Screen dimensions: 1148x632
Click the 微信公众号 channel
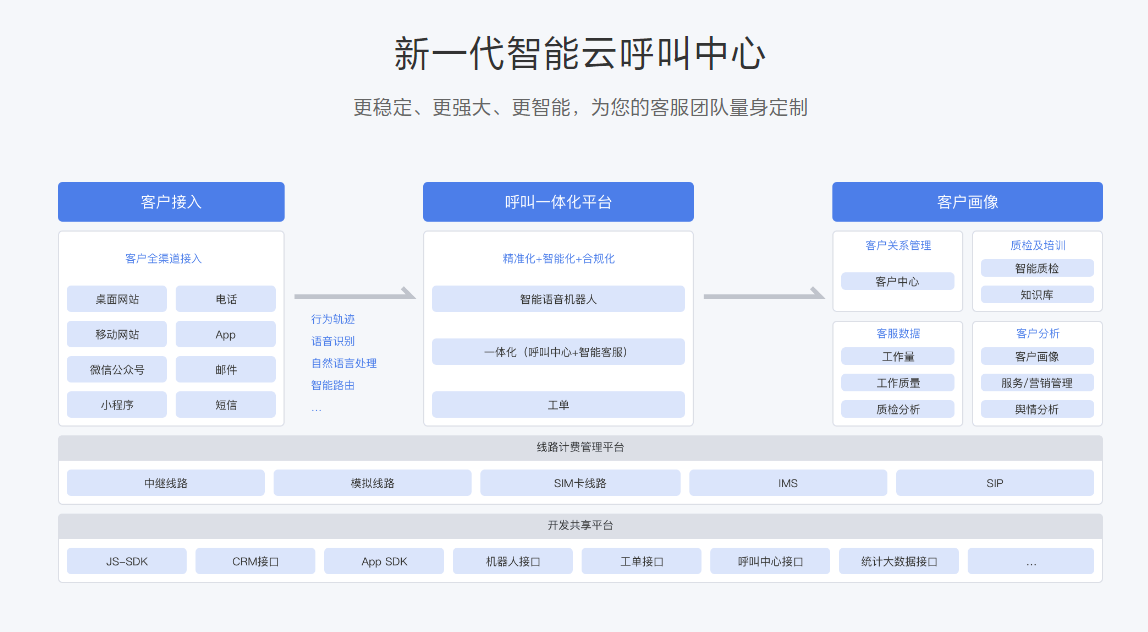click(x=116, y=369)
